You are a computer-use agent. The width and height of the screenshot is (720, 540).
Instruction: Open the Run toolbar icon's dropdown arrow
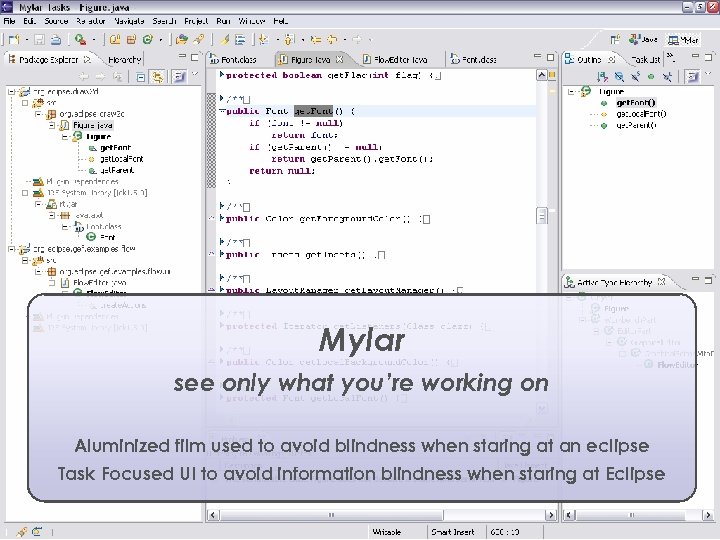(x=94, y=40)
